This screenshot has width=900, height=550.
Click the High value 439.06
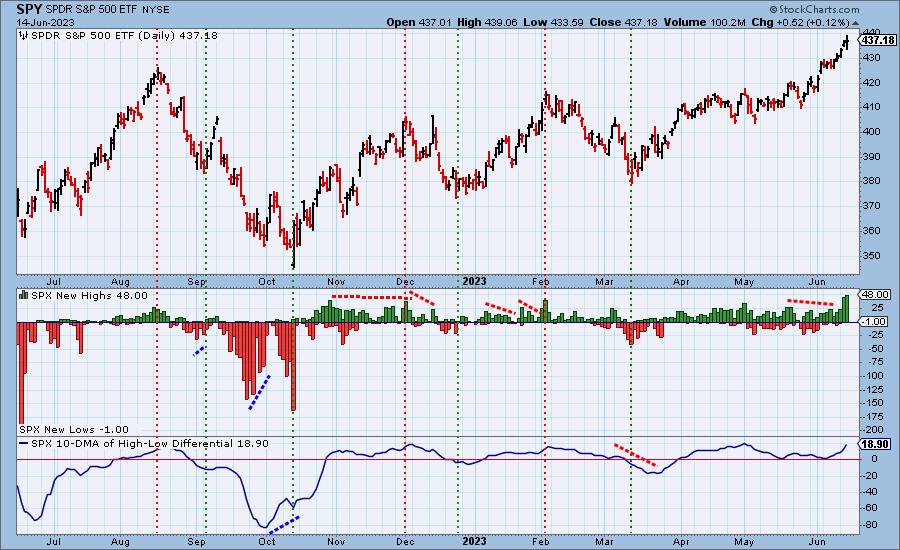point(501,22)
